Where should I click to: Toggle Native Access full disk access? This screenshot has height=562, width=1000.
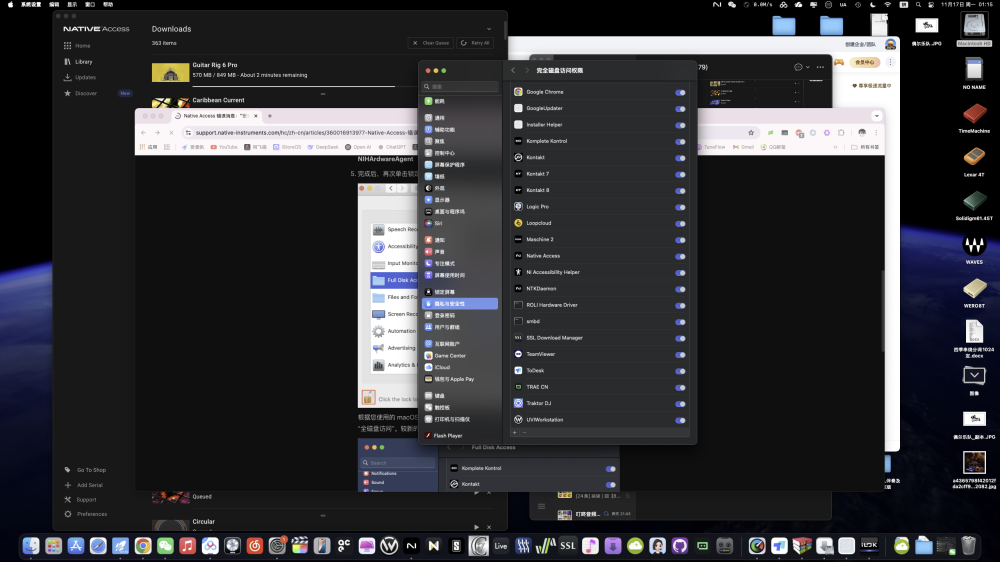(680, 256)
